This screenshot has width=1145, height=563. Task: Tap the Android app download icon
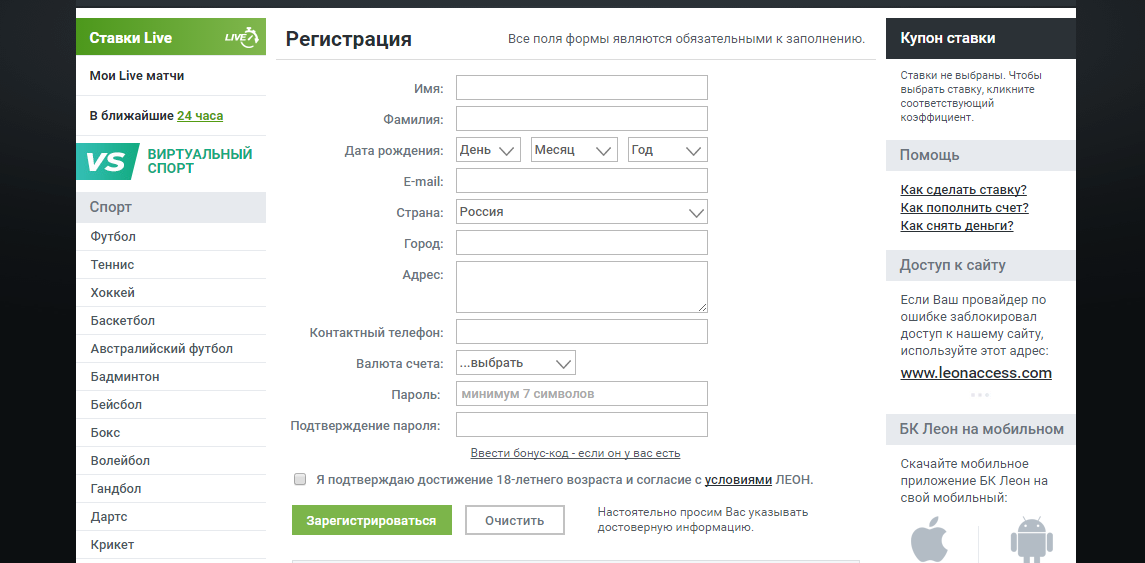1031,540
